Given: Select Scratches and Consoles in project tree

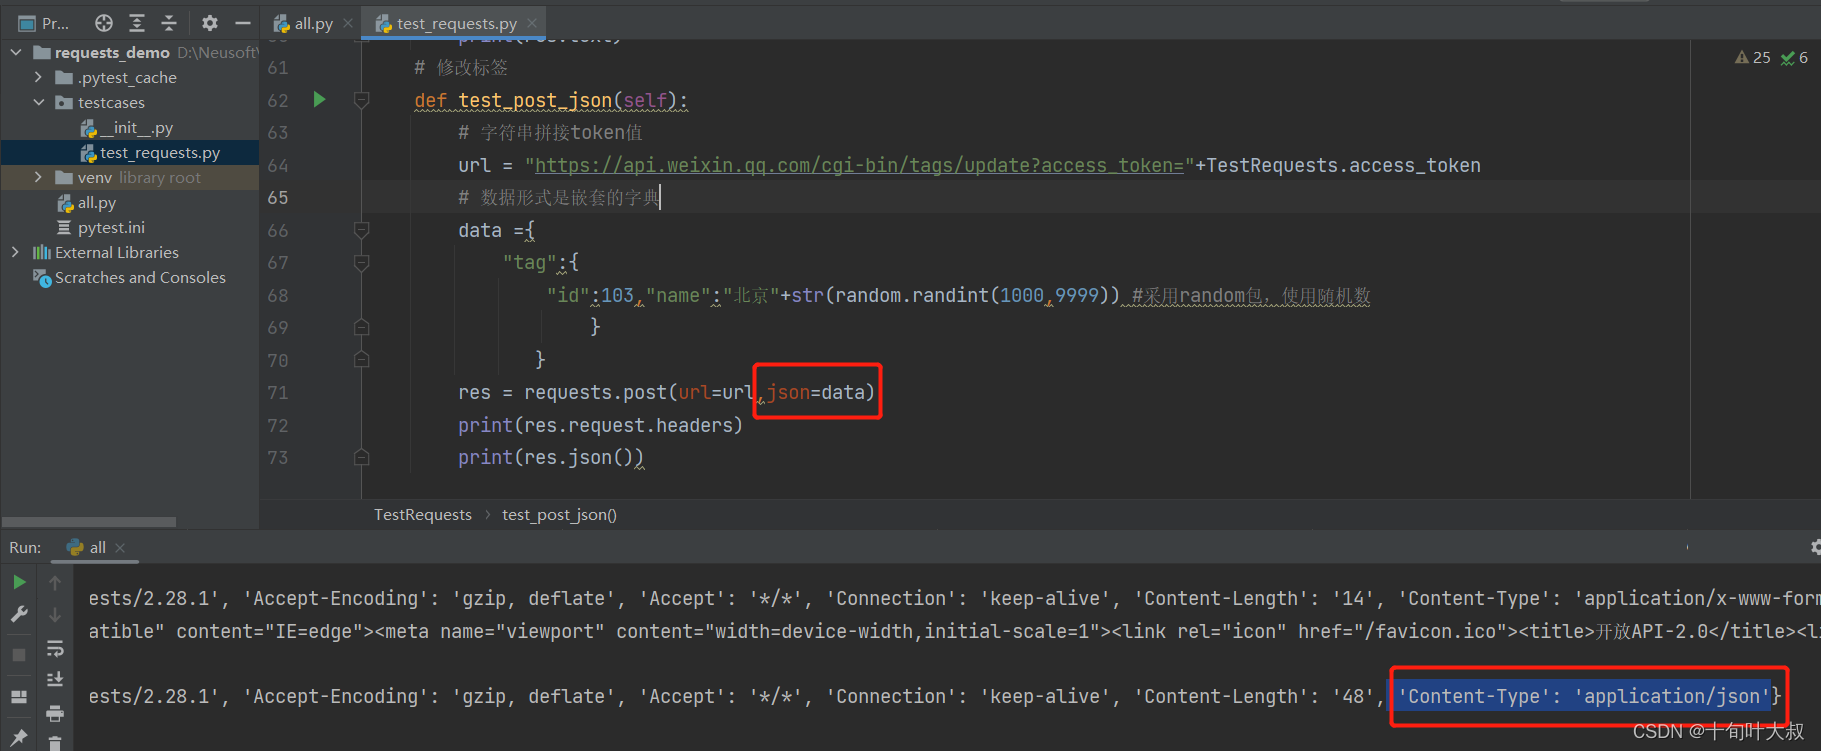Looking at the screenshot, I should [130, 277].
